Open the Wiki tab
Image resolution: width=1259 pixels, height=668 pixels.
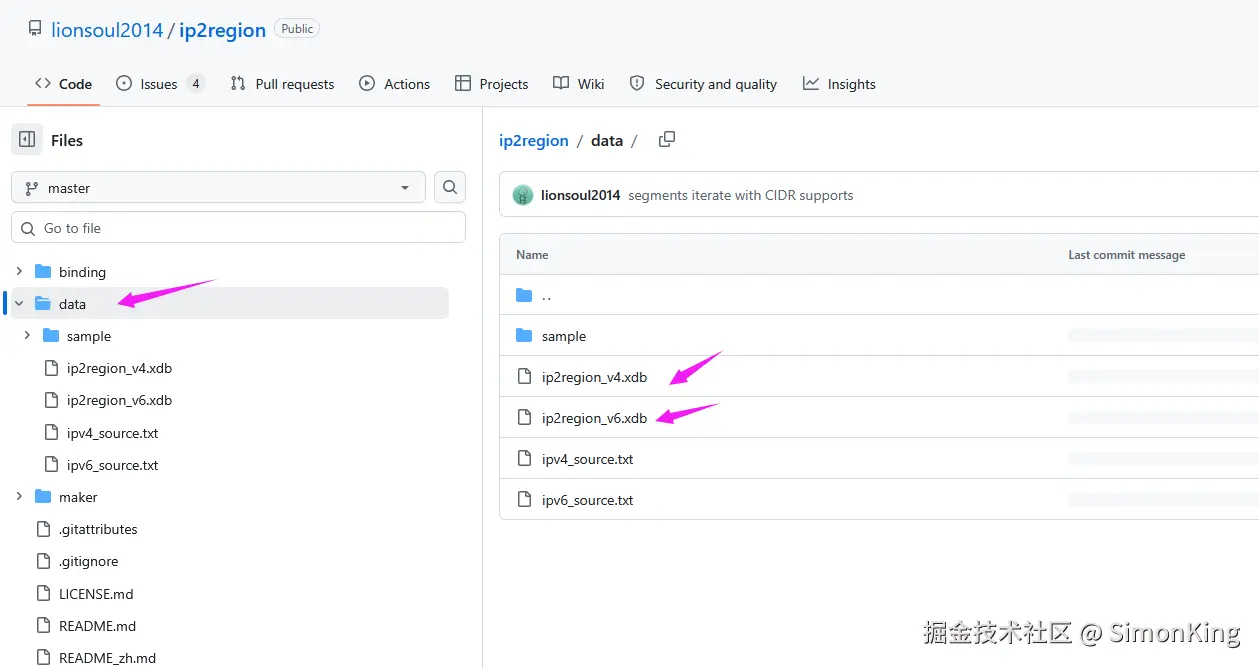[578, 84]
